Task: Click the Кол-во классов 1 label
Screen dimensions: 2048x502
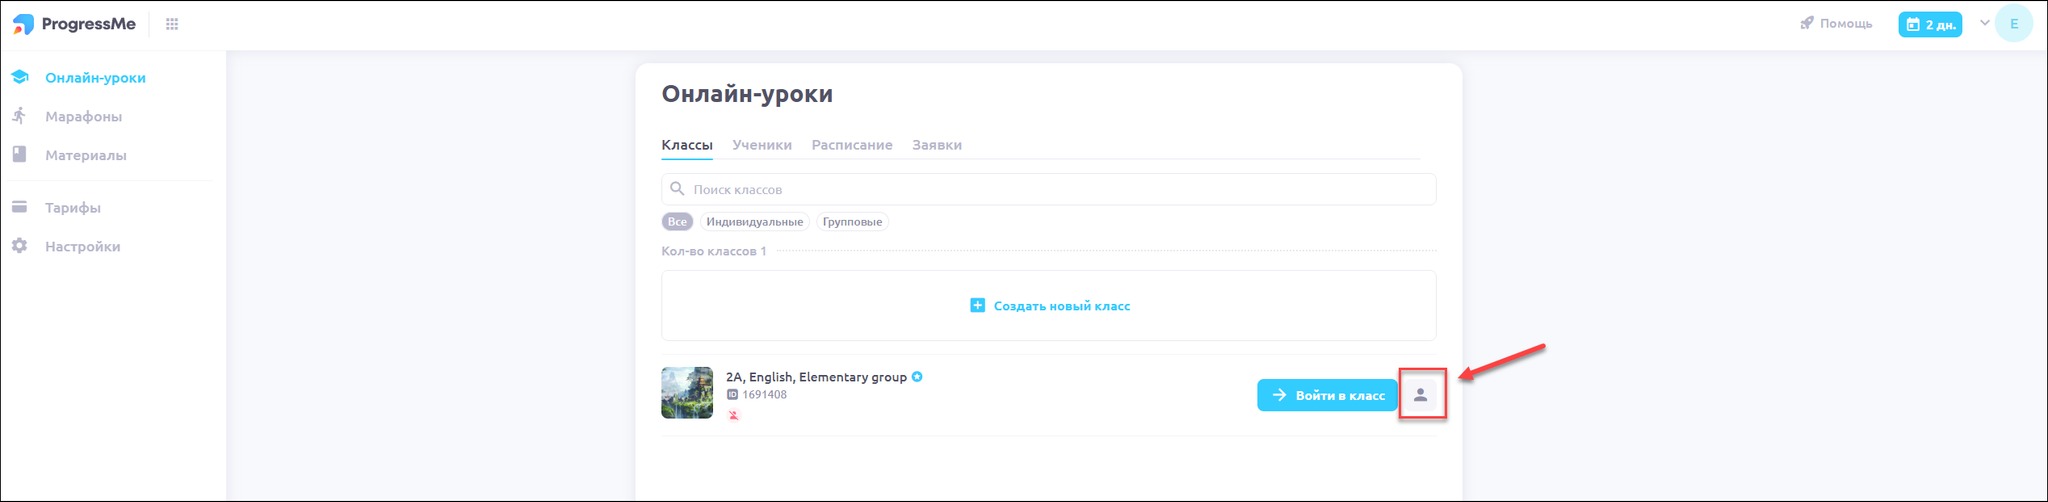Action: click(714, 251)
